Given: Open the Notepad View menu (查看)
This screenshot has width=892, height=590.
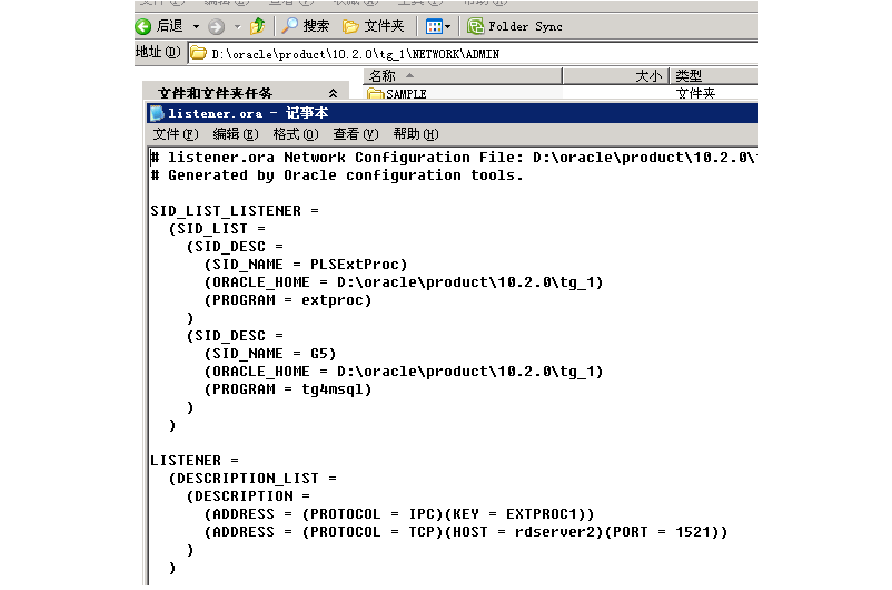Looking at the screenshot, I should (356, 134).
